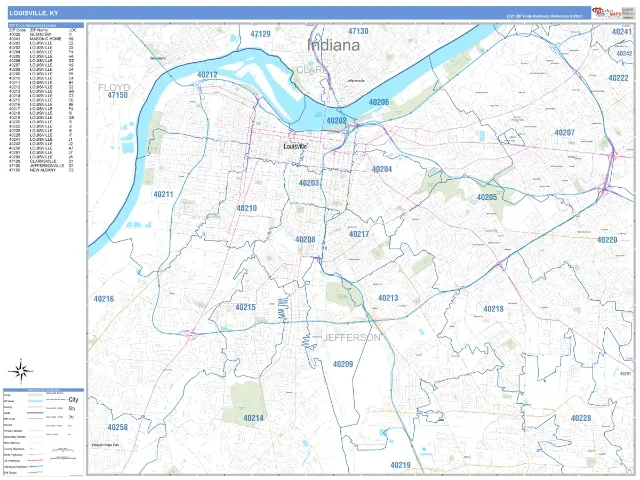Click the Louisville city name label on map
Screen dimensions: 640x480
tap(296, 146)
